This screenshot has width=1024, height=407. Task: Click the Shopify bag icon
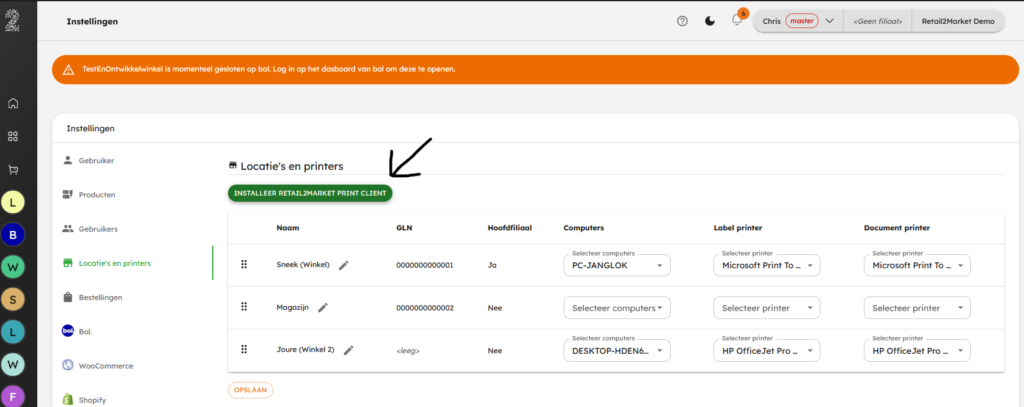tap(67, 399)
